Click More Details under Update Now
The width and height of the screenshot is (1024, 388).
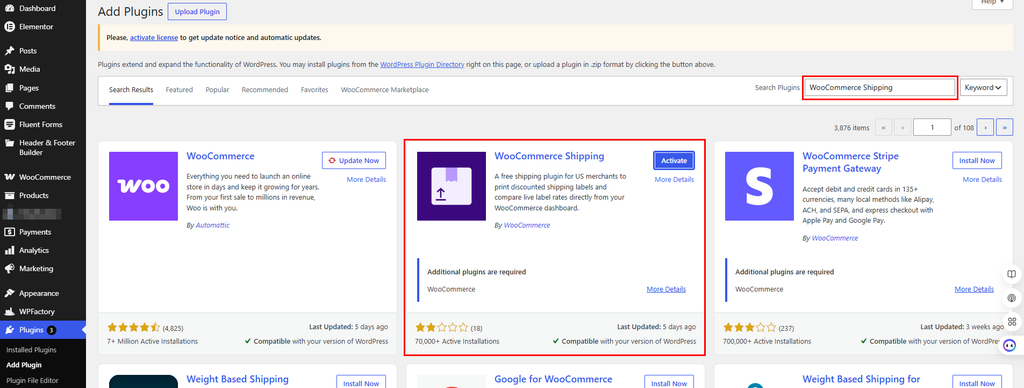pos(366,179)
